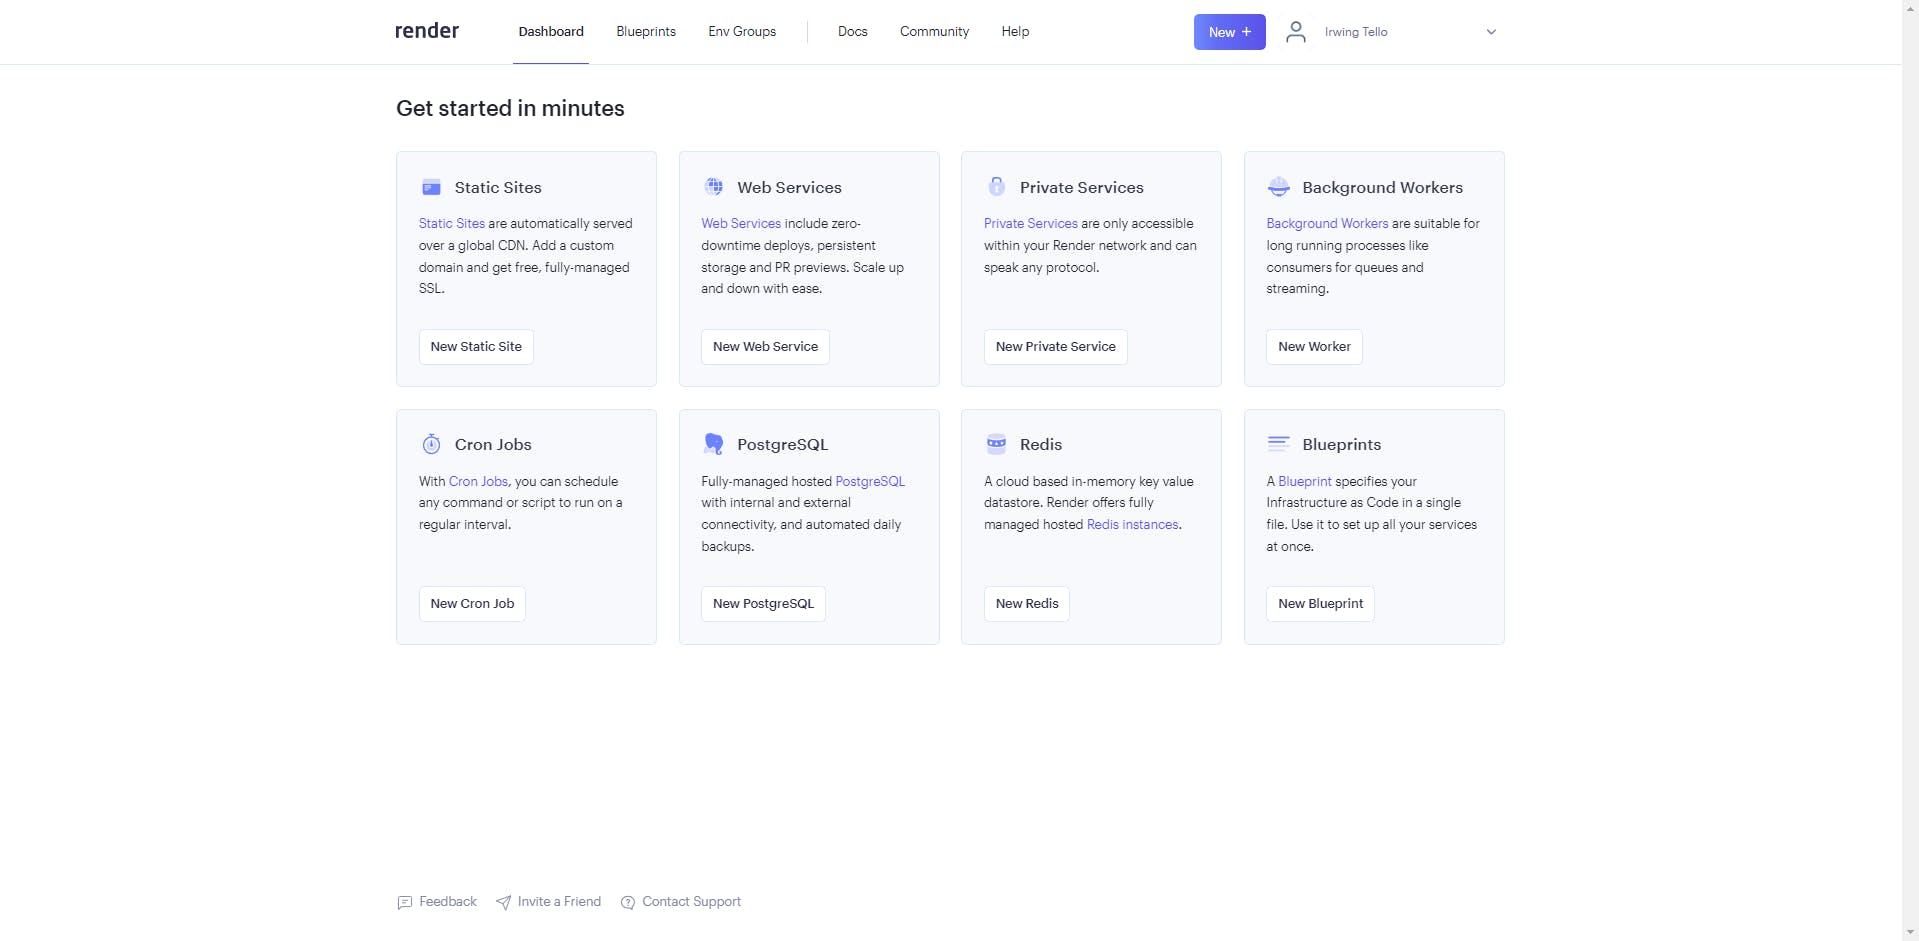Click the Background Workers helmet icon
Image resolution: width=1919 pixels, height=941 pixels.
coord(1279,186)
